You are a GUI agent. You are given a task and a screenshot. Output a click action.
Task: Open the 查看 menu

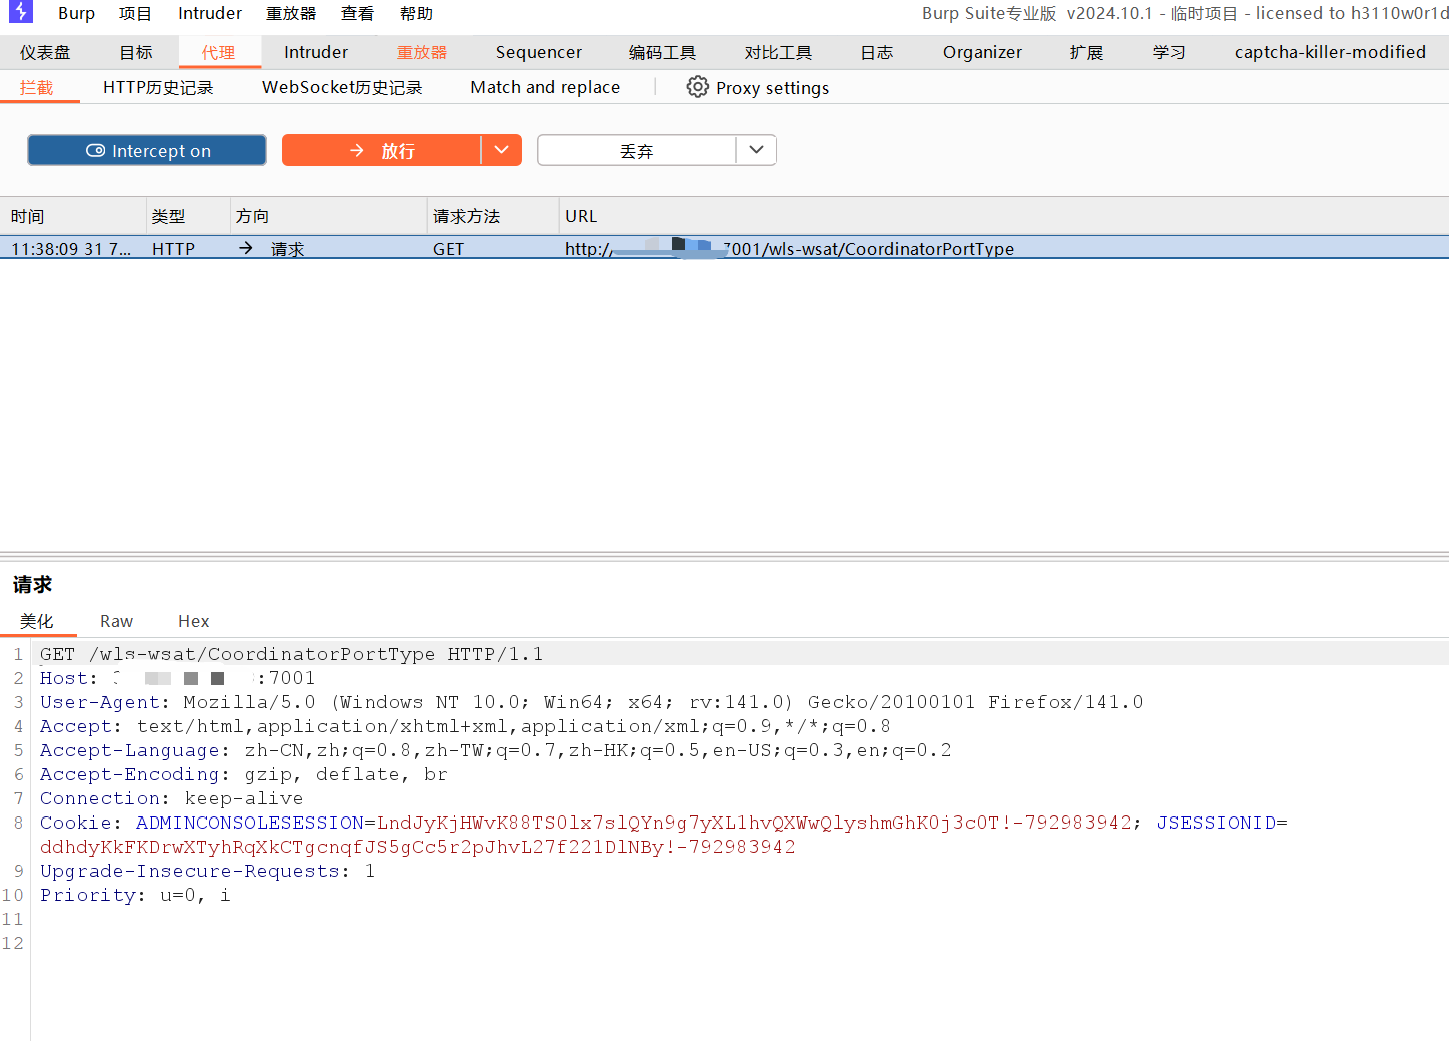tap(357, 13)
